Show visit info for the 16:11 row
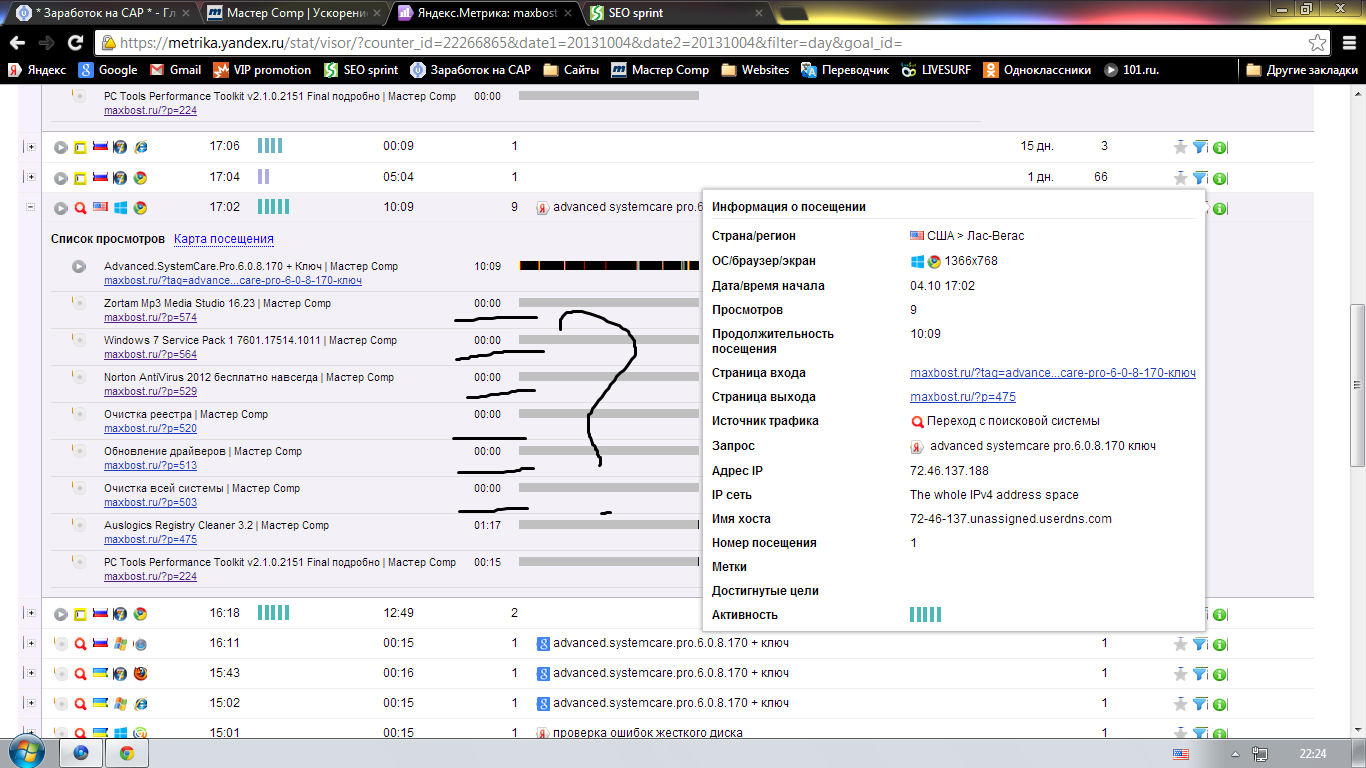The height and width of the screenshot is (768, 1366). [1219, 645]
